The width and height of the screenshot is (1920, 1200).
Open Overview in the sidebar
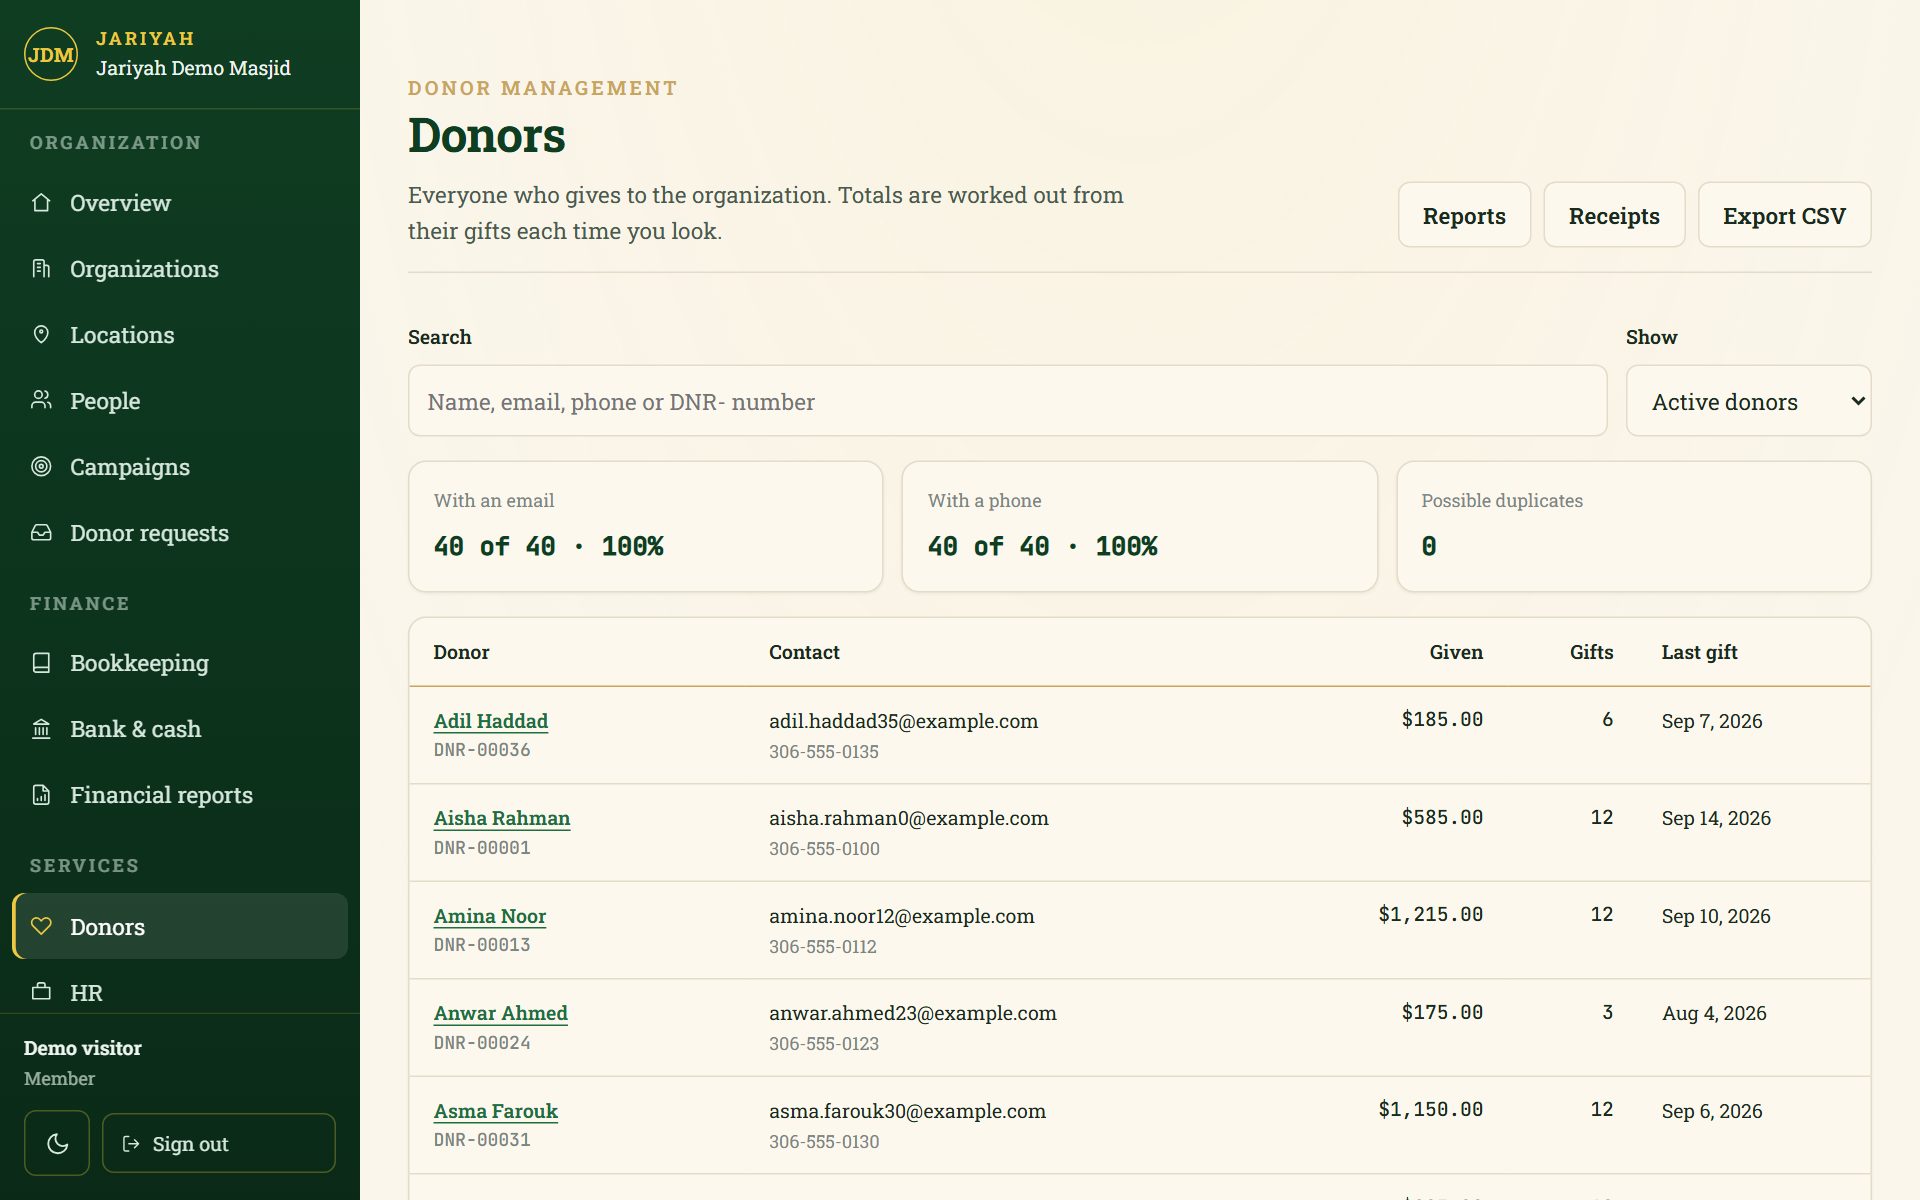[x=180, y=203]
